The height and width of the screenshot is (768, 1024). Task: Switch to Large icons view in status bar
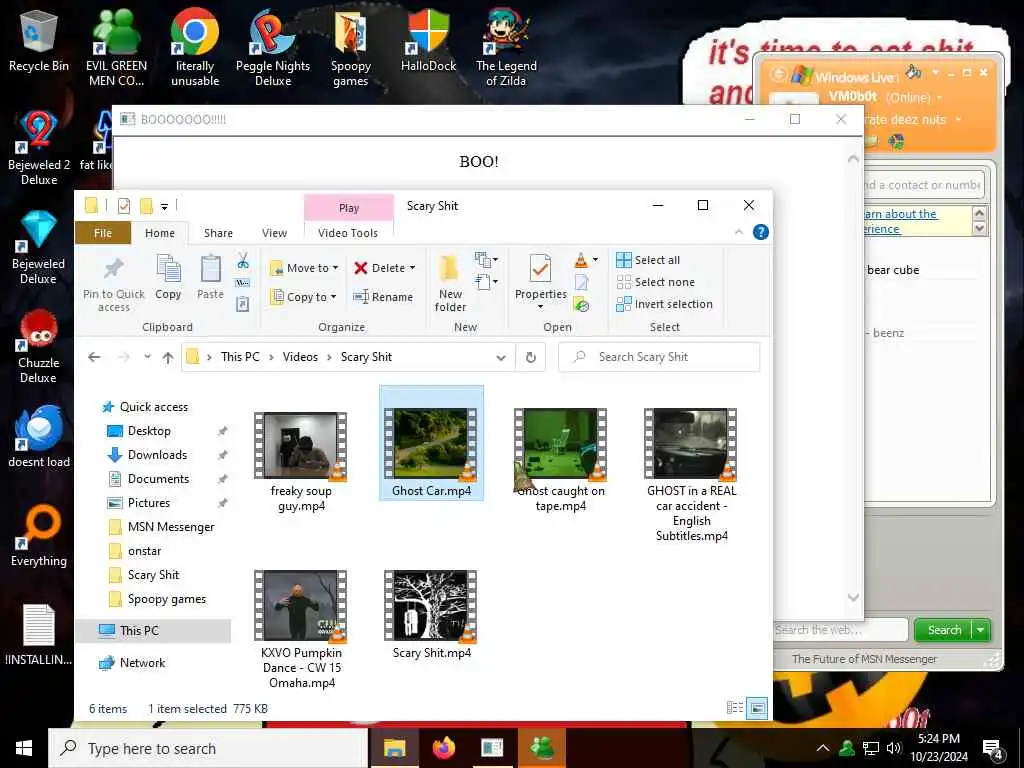tap(757, 708)
